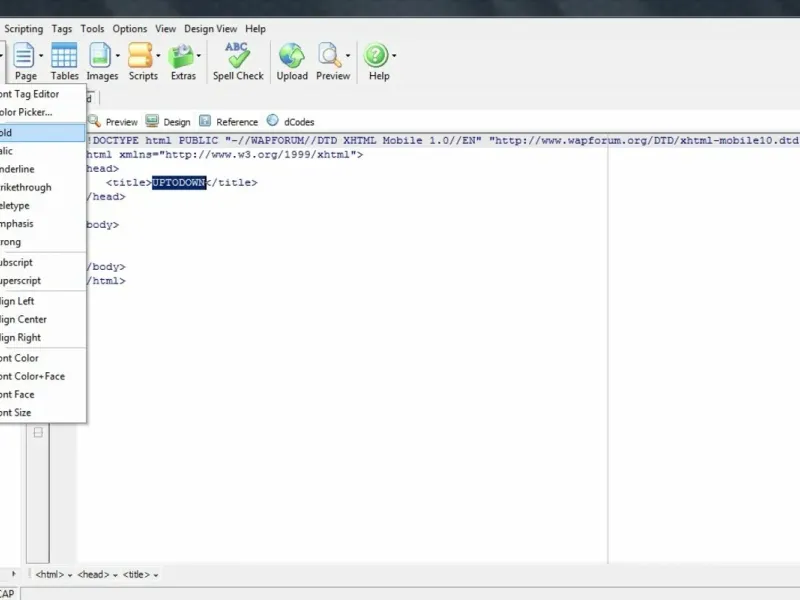This screenshot has height=600, width=800.
Task: Expand the Scripts dropdown arrow
Action: pyautogui.click(x=158, y=56)
